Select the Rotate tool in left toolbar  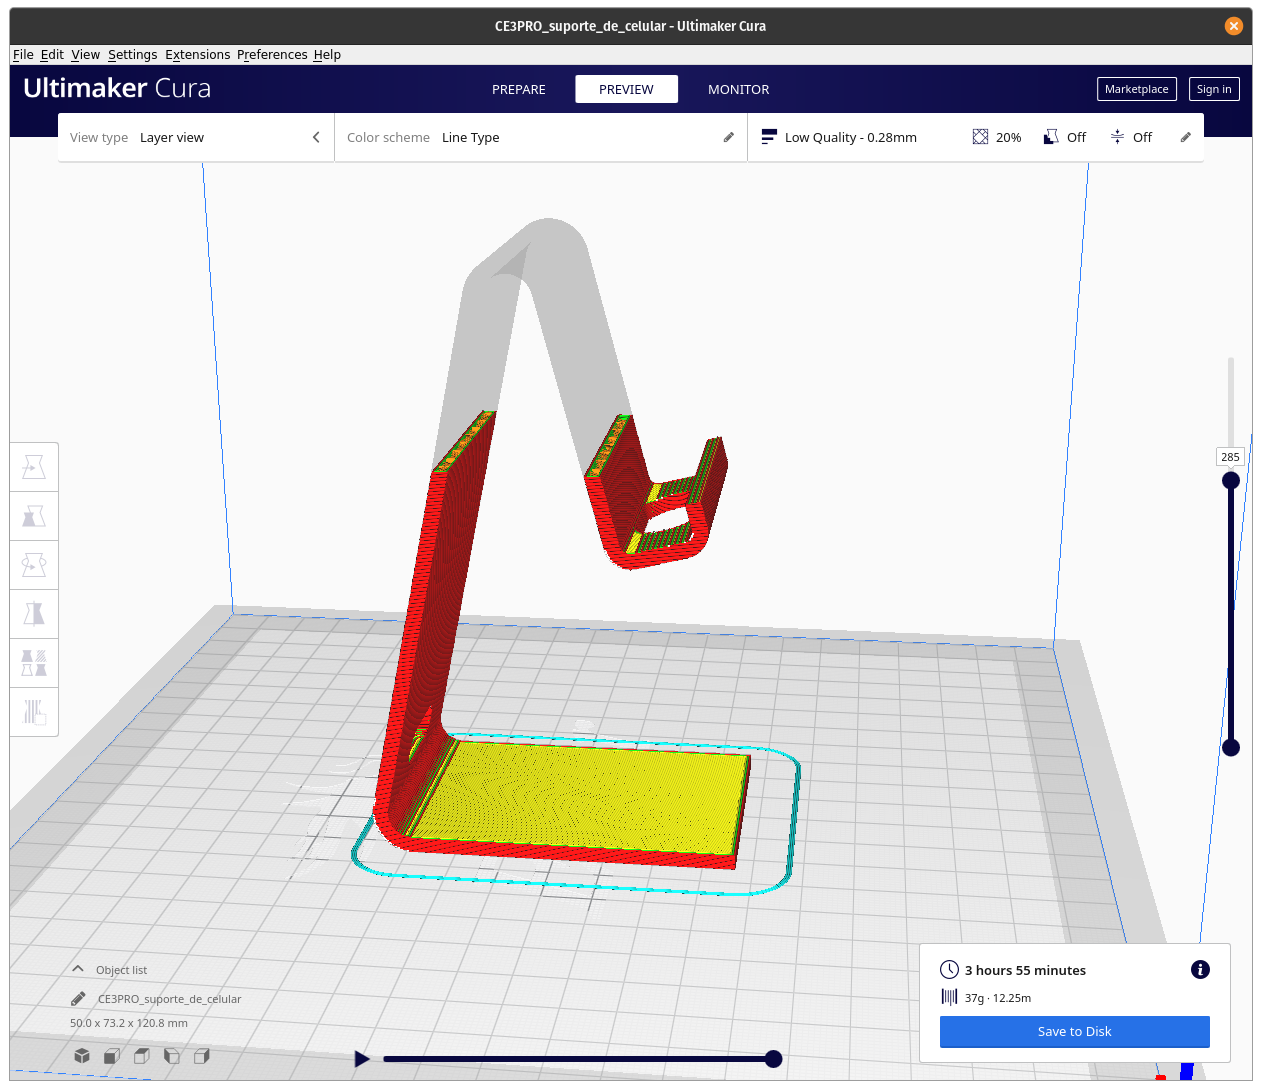point(34,565)
